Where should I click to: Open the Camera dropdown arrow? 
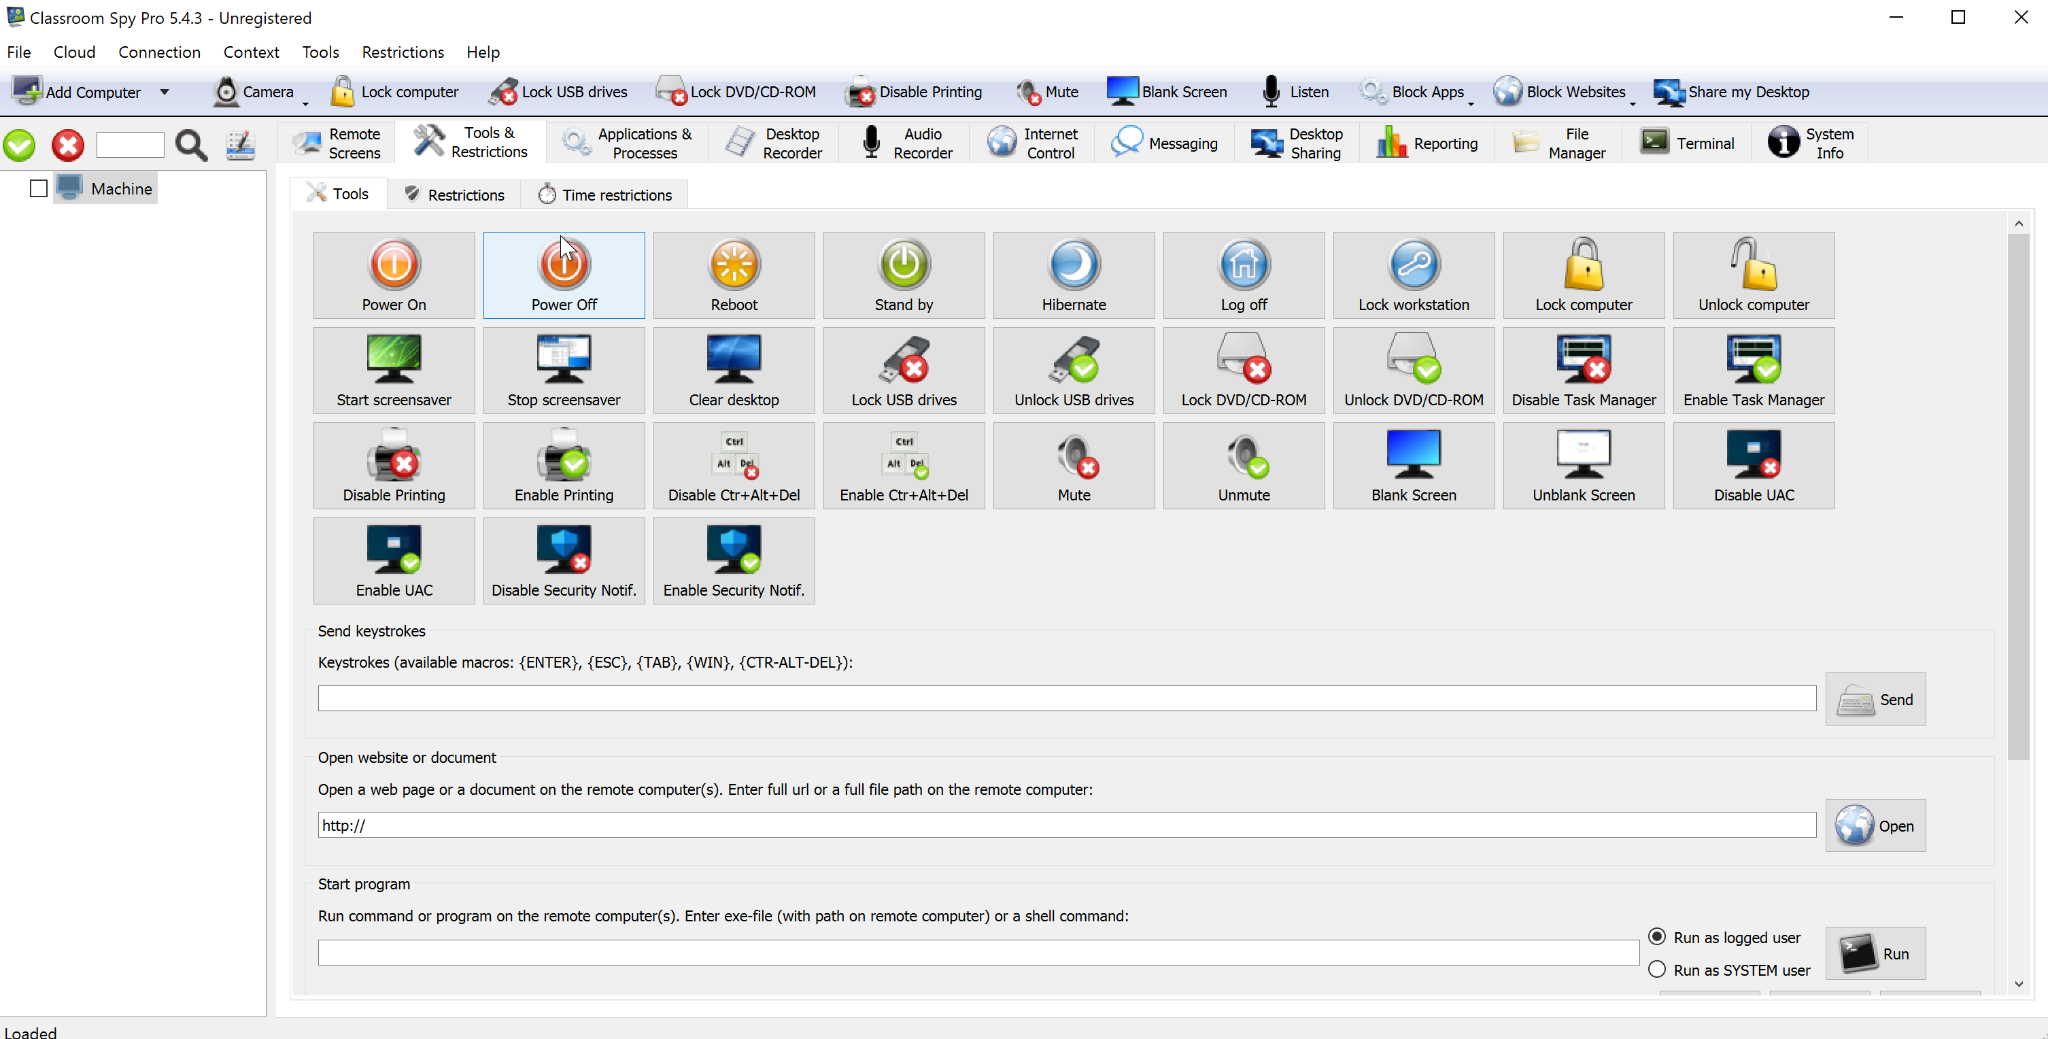point(305,102)
